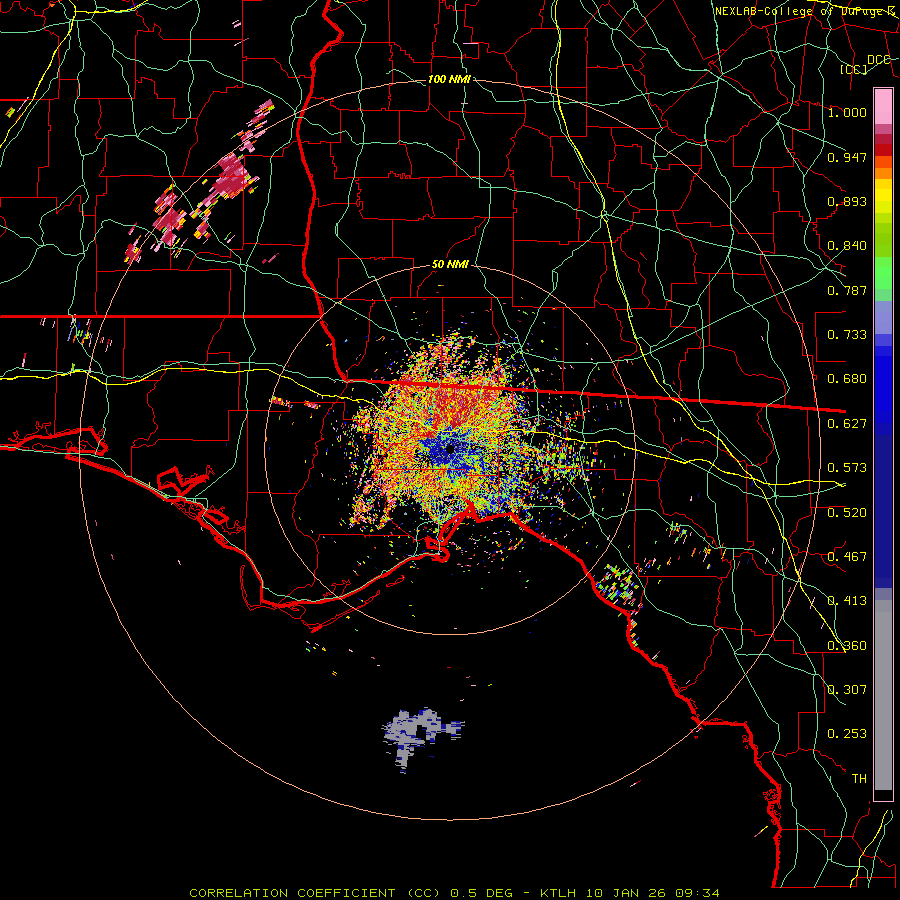Click the large pink echo cluster northwest
This screenshot has height=900, width=900.
(x=230, y=175)
